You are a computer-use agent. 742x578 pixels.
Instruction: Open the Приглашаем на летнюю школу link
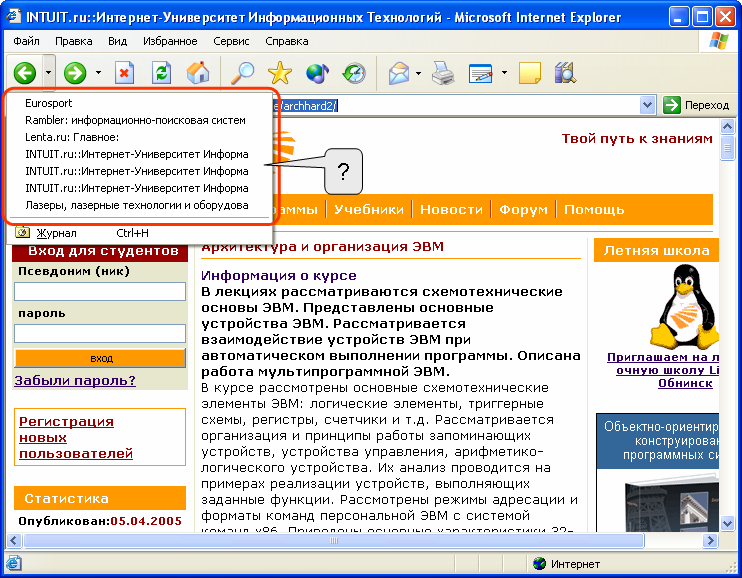662,370
